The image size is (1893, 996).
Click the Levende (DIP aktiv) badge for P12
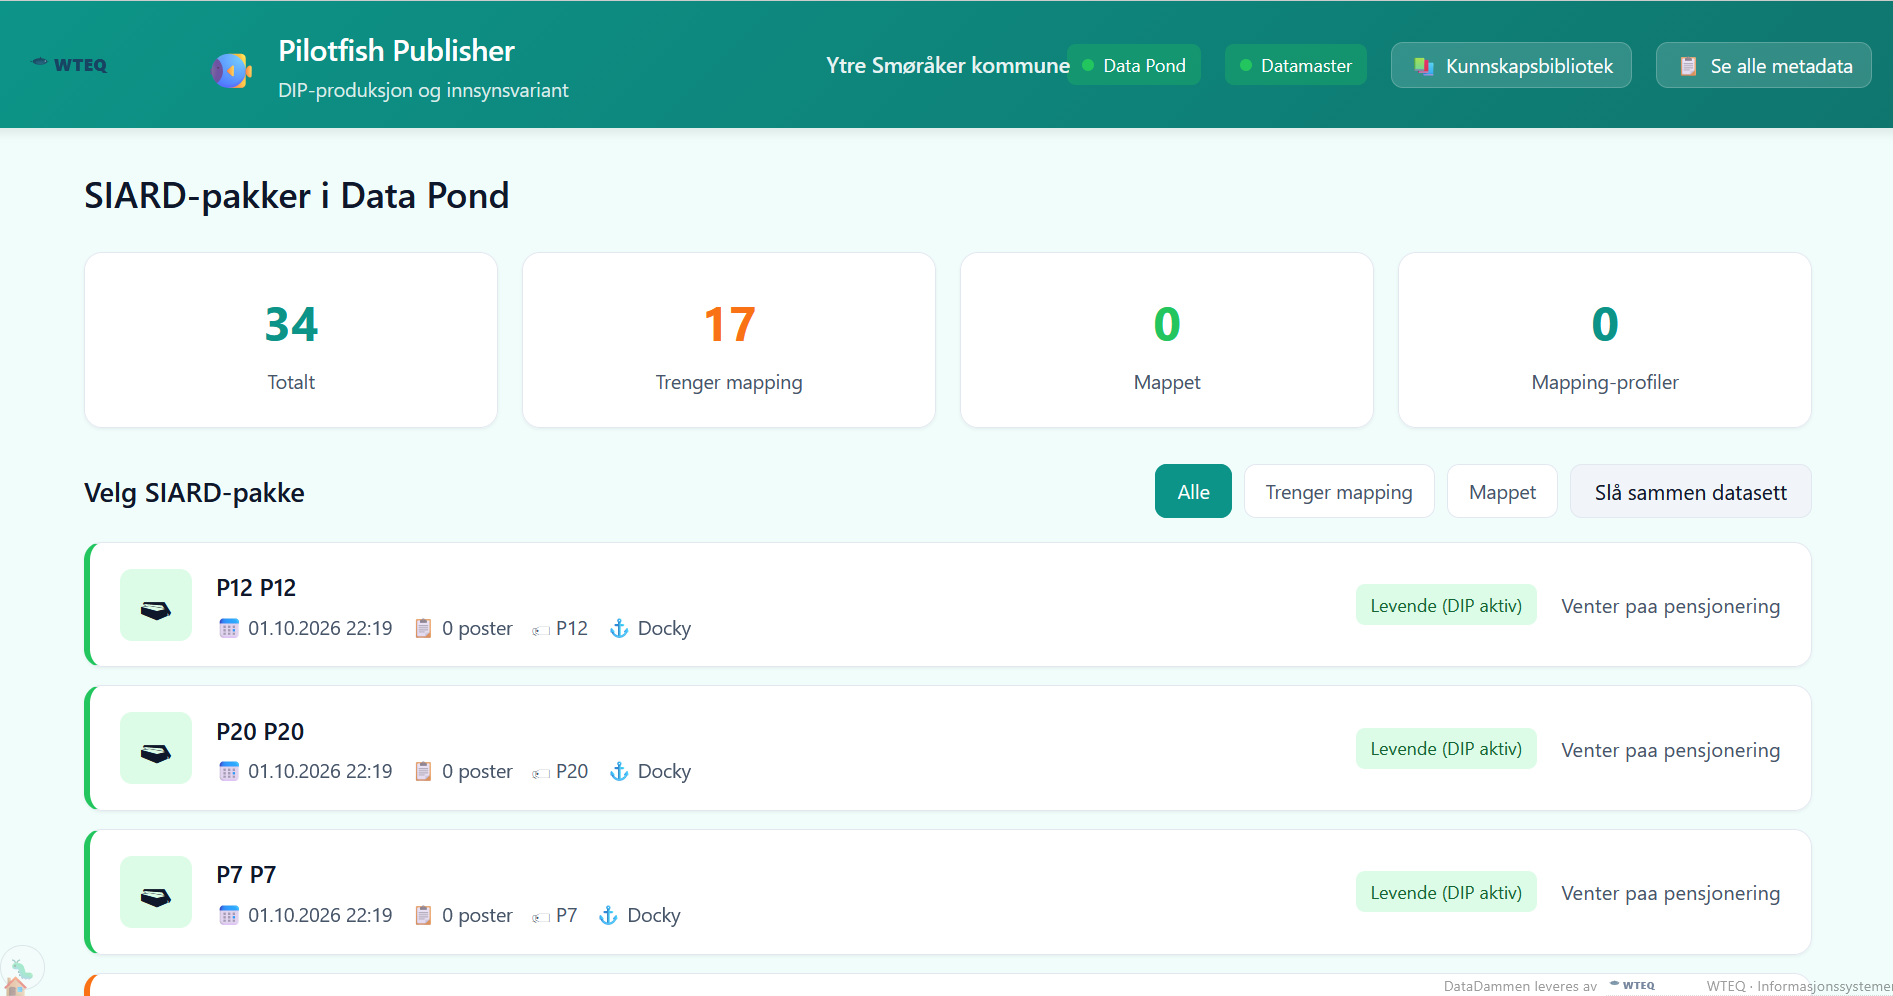click(x=1446, y=605)
